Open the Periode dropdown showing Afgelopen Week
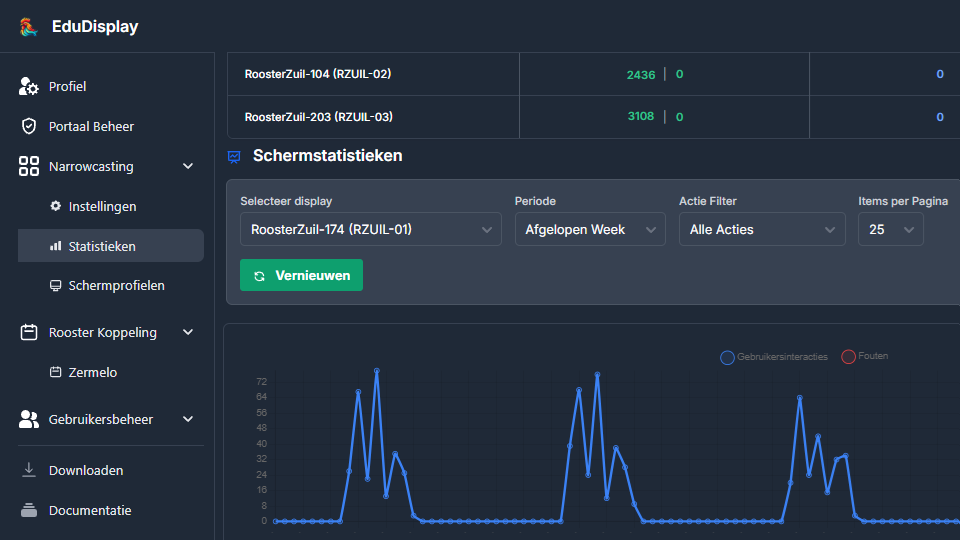 click(x=590, y=230)
